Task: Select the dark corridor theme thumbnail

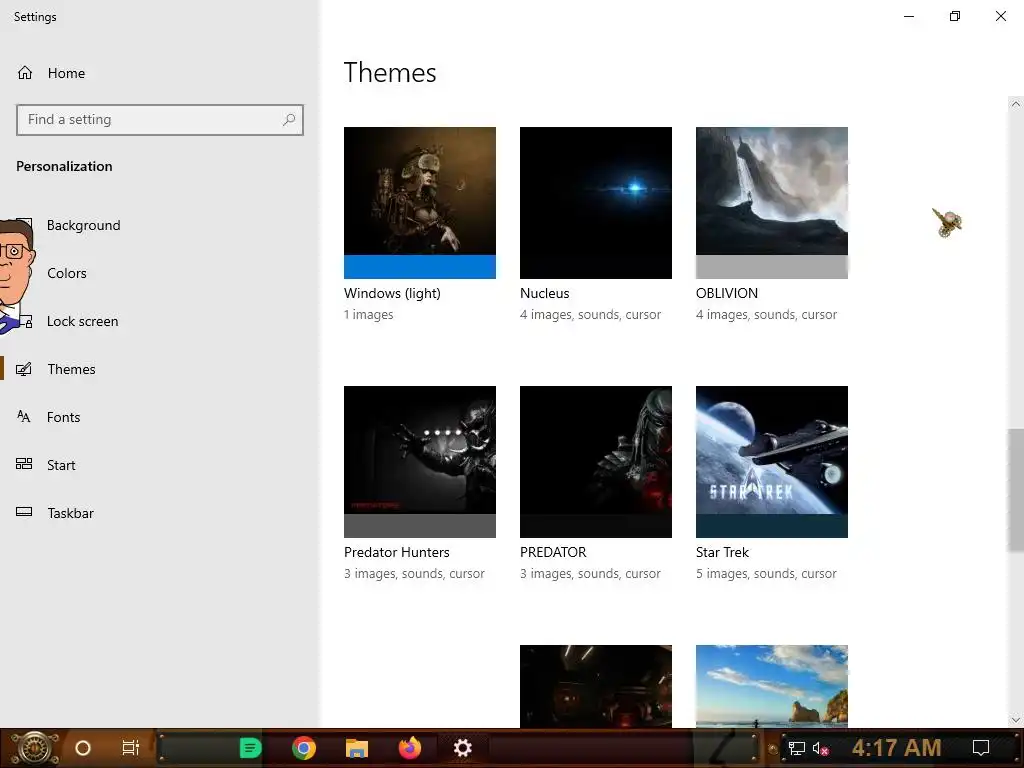Action: pyautogui.click(x=596, y=686)
